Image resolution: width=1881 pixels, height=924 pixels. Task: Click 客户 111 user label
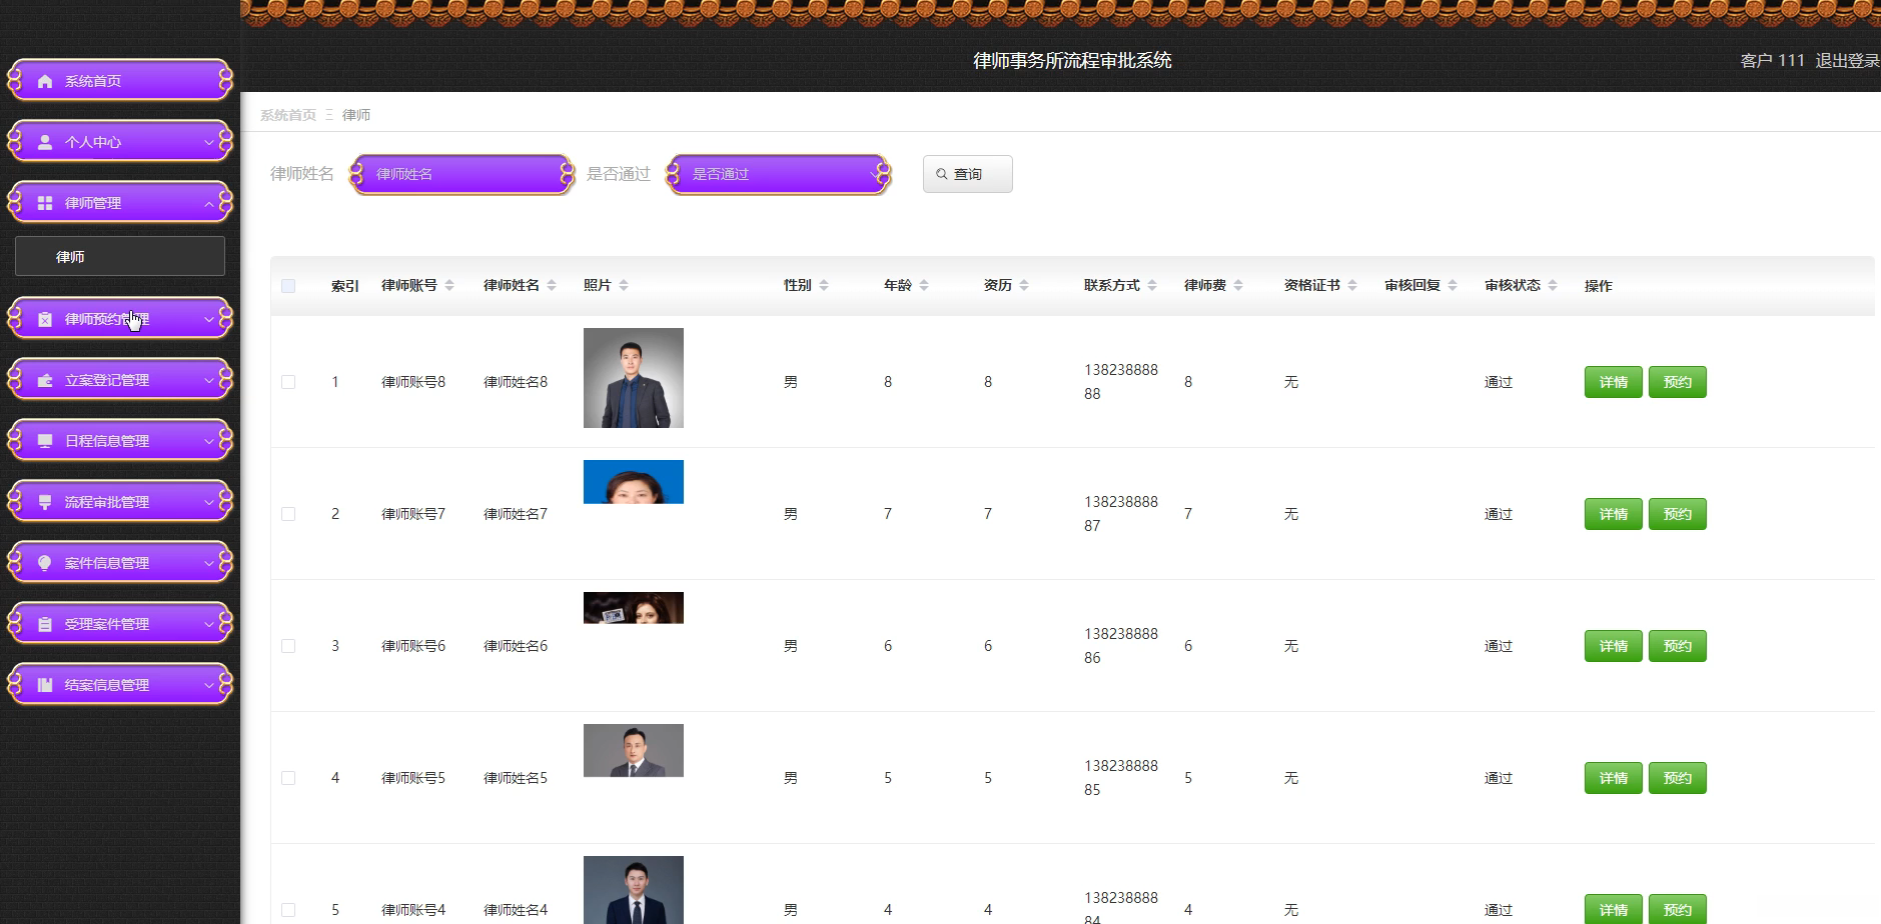coord(1772,61)
